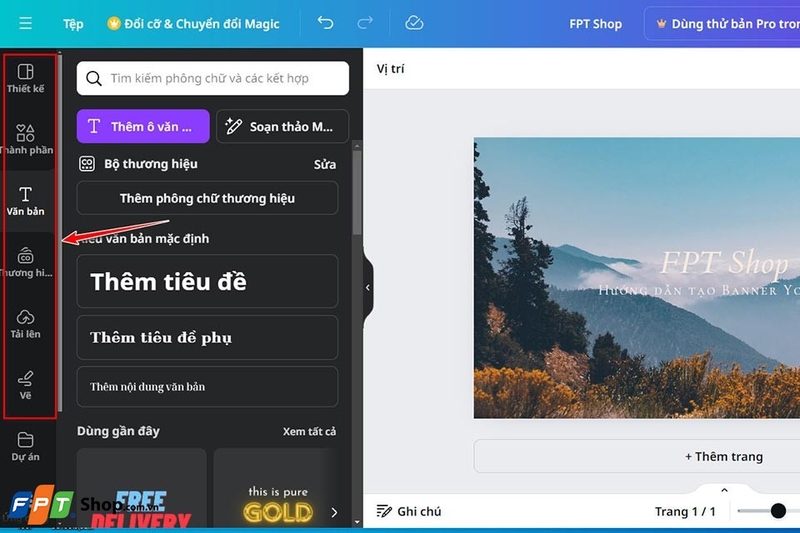Click the cloud save status icon
Viewport: 800px width, 533px height.
pos(414,23)
